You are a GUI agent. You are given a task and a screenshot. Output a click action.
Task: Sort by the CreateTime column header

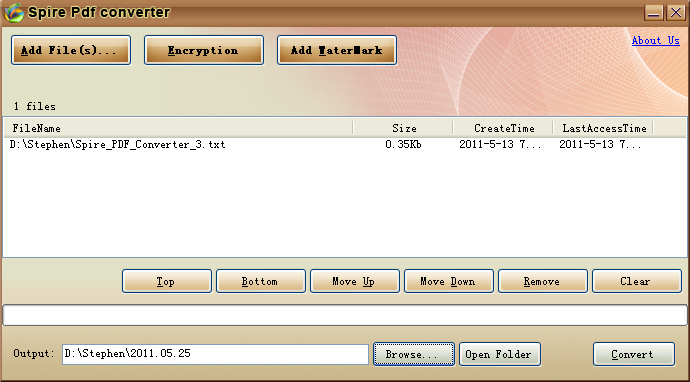coord(503,128)
